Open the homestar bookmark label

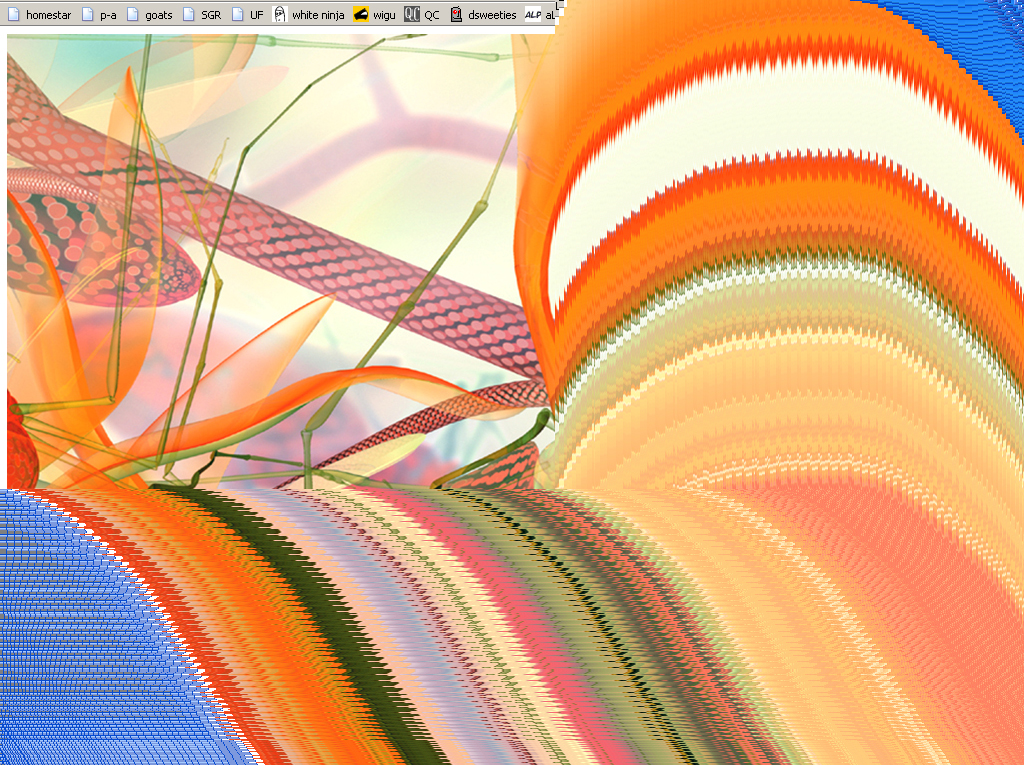coord(48,15)
